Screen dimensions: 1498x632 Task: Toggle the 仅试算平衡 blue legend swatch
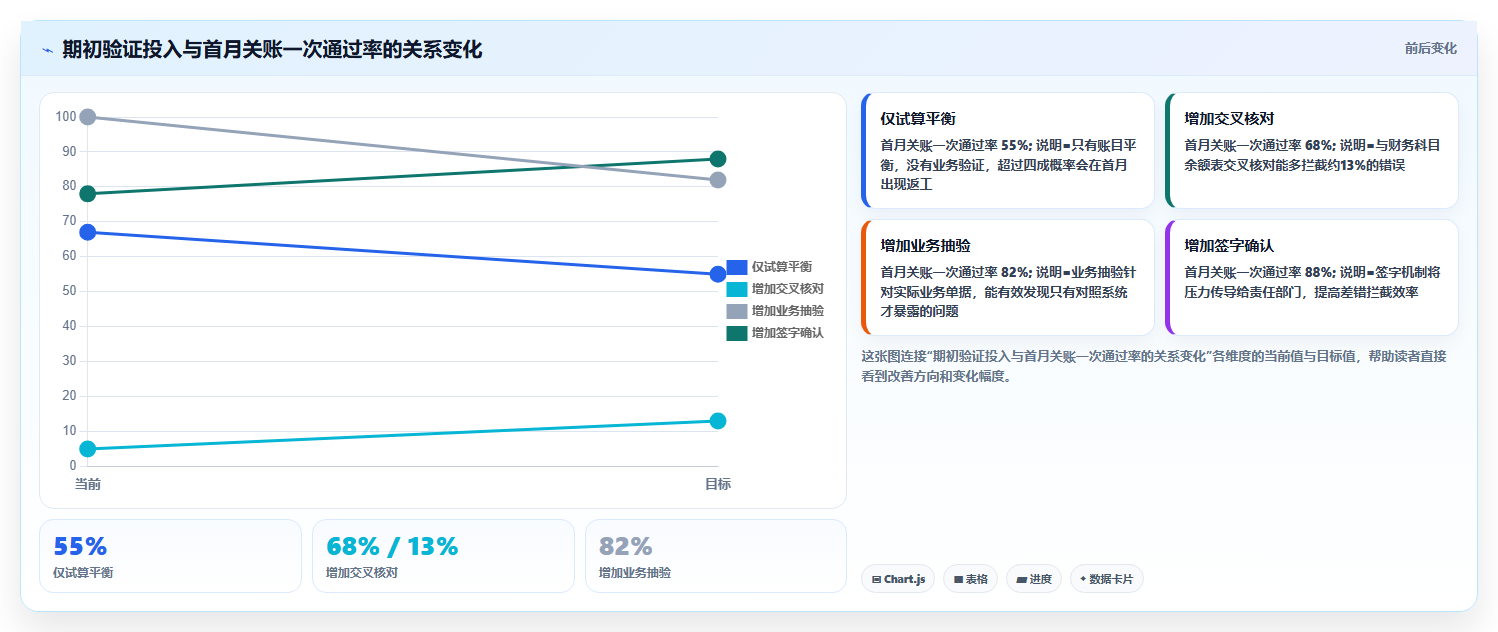point(736,267)
